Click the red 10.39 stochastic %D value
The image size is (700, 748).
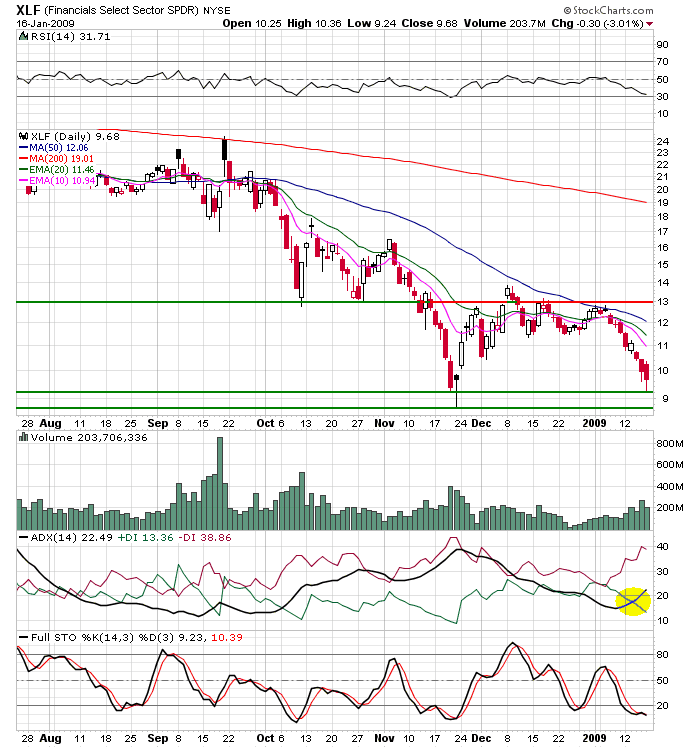pos(227,637)
